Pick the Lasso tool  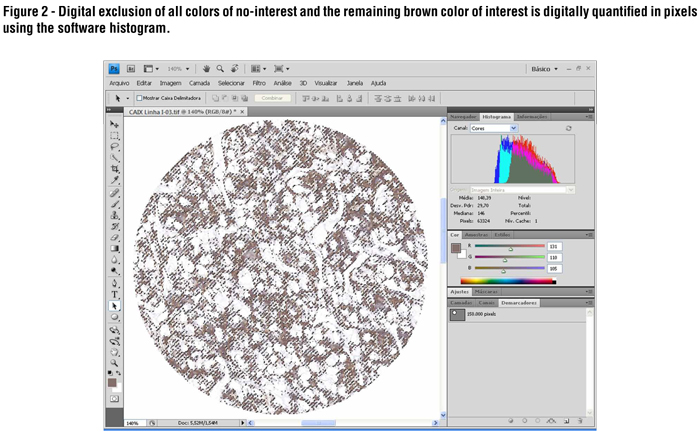tap(114, 147)
